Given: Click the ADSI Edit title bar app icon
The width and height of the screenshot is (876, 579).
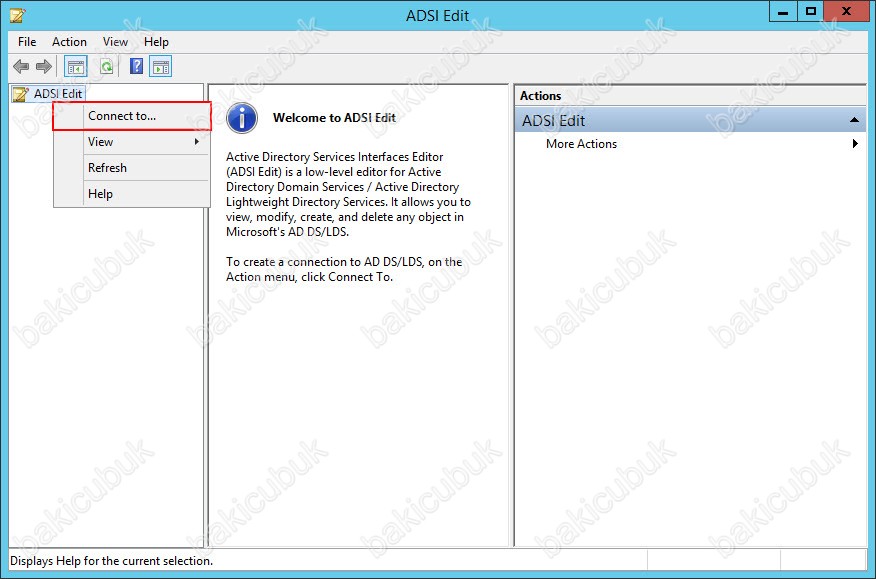Looking at the screenshot, I should [x=17, y=15].
